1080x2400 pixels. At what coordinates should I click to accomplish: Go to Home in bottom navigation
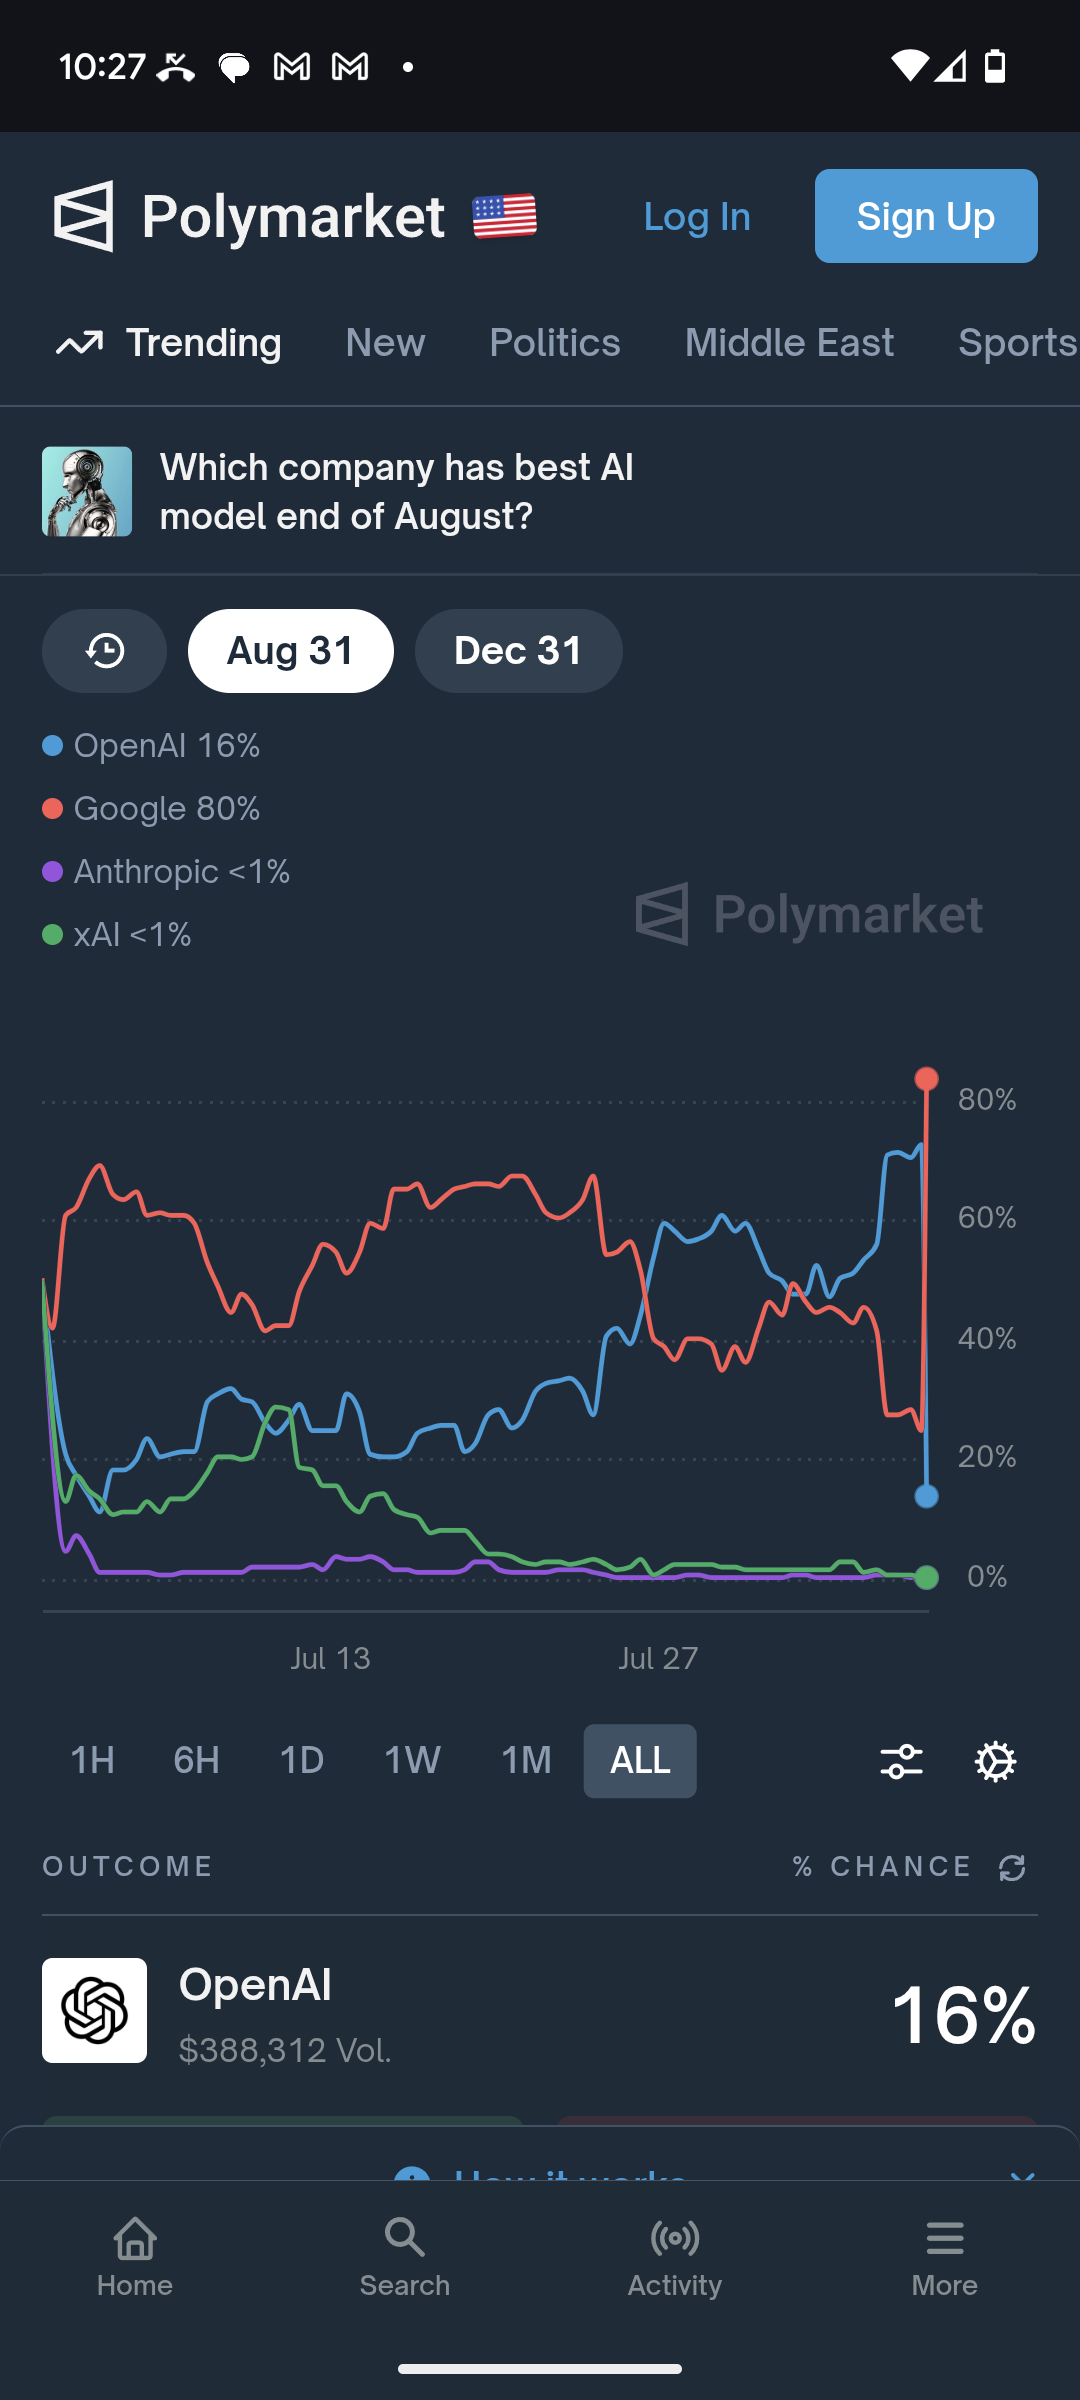pyautogui.click(x=135, y=2257)
